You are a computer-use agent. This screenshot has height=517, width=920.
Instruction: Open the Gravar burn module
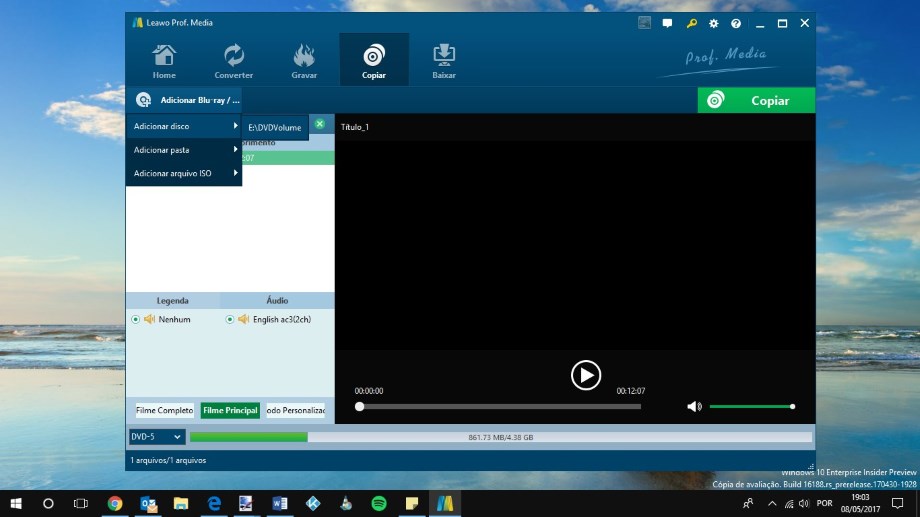304,60
